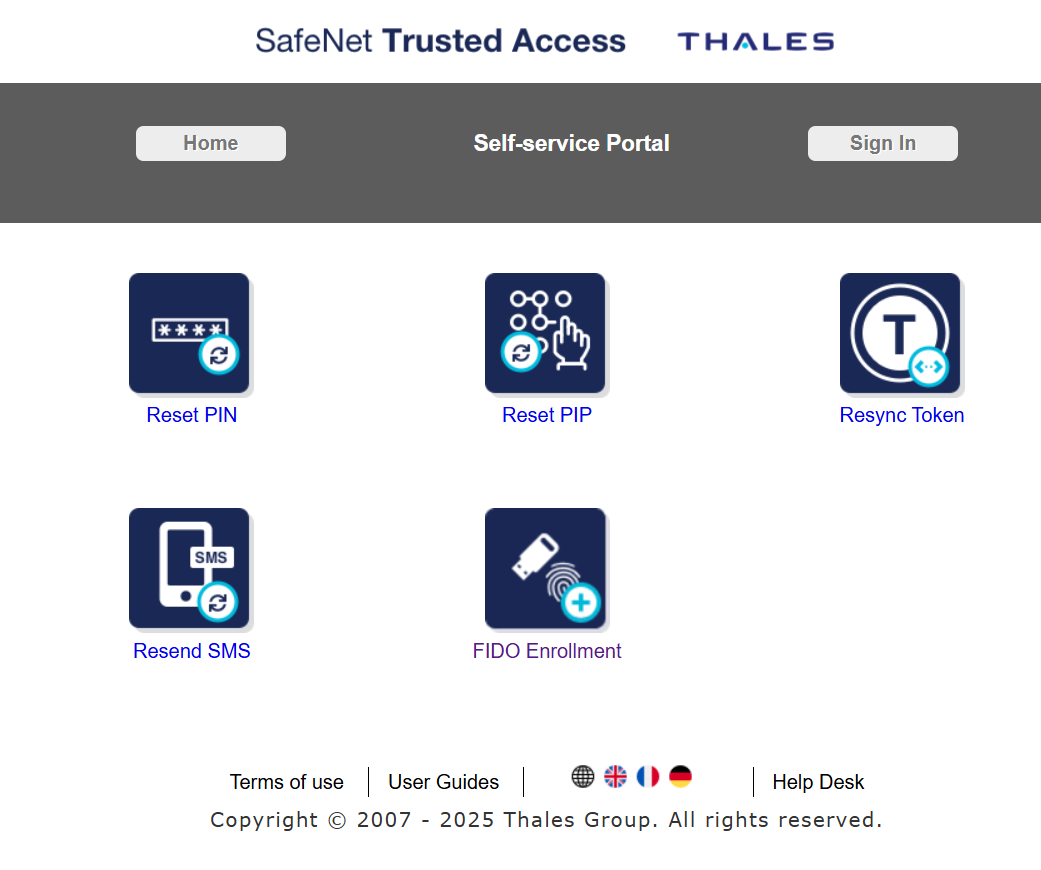Switch language with the UK flag

point(615,776)
